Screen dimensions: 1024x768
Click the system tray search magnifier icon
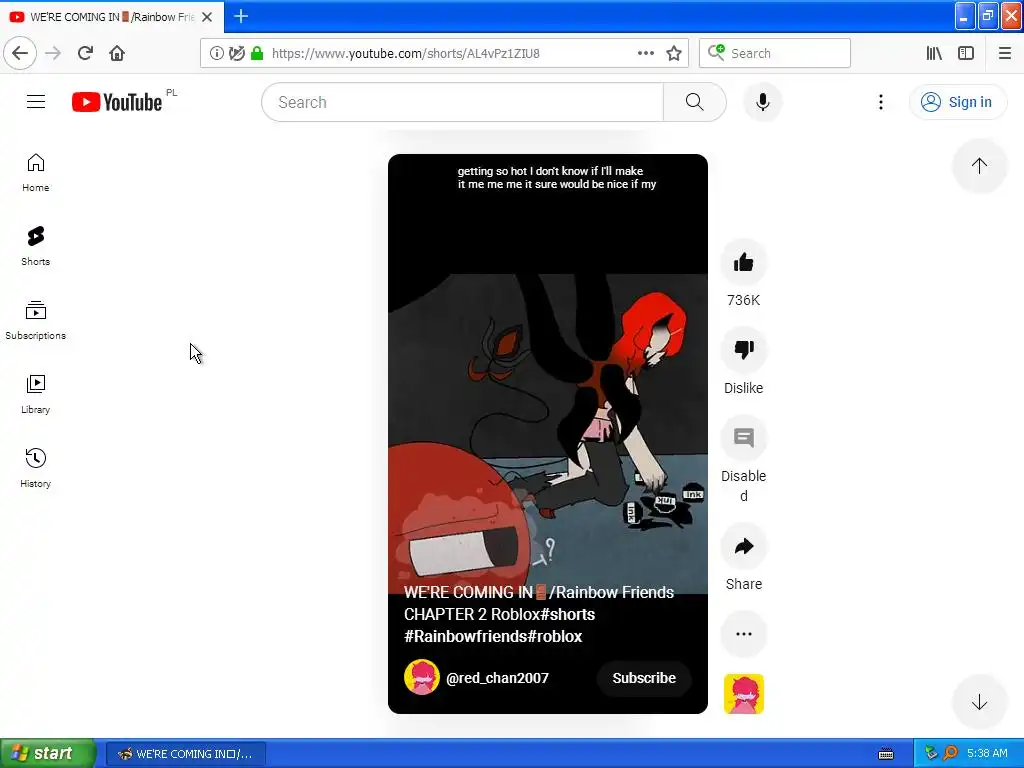pyautogui.click(x=950, y=753)
